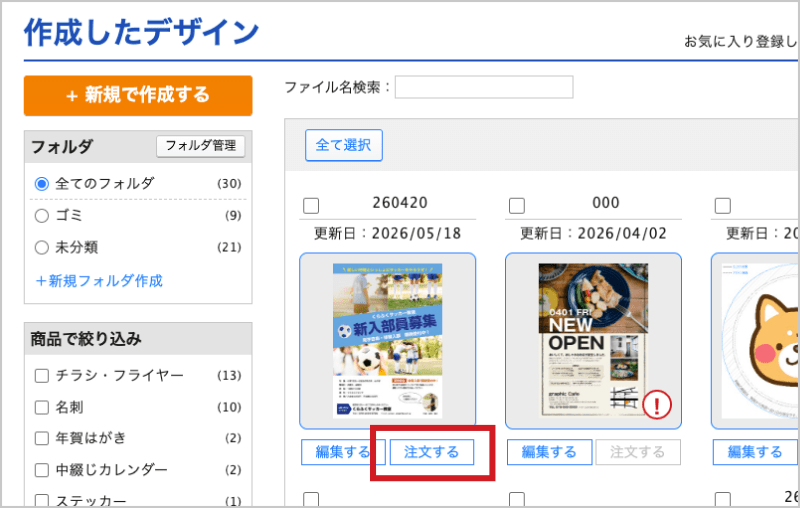Open the shiba dog design thumbnail
Image resolution: width=800 pixels, height=508 pixels.
756,341
